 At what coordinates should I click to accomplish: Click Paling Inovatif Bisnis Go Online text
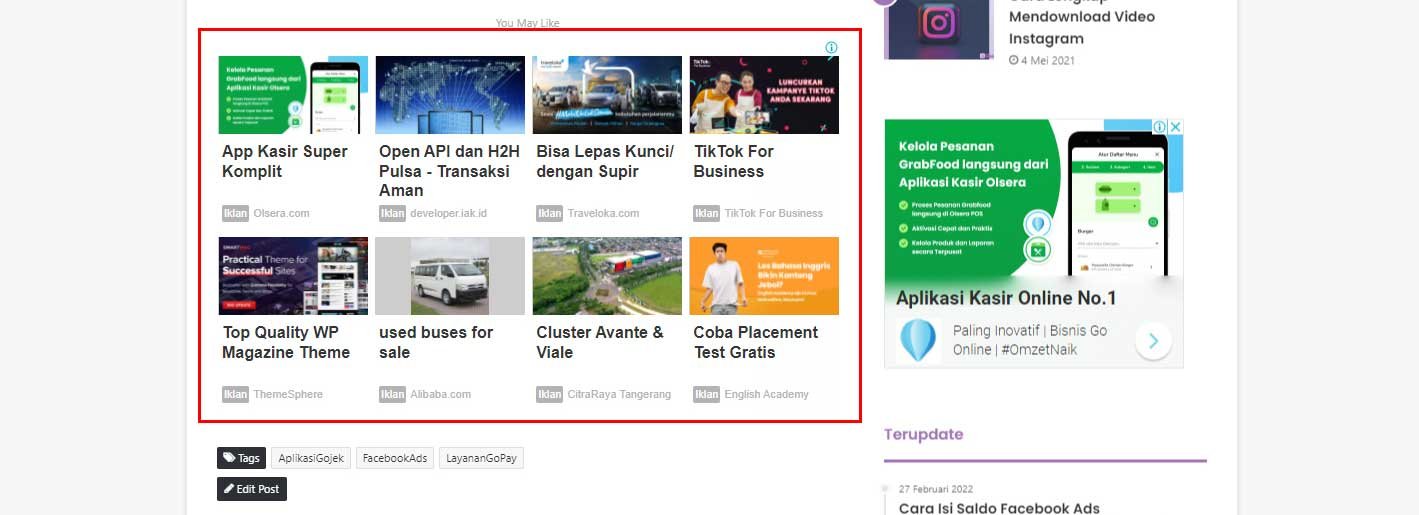coord(1030,340)
